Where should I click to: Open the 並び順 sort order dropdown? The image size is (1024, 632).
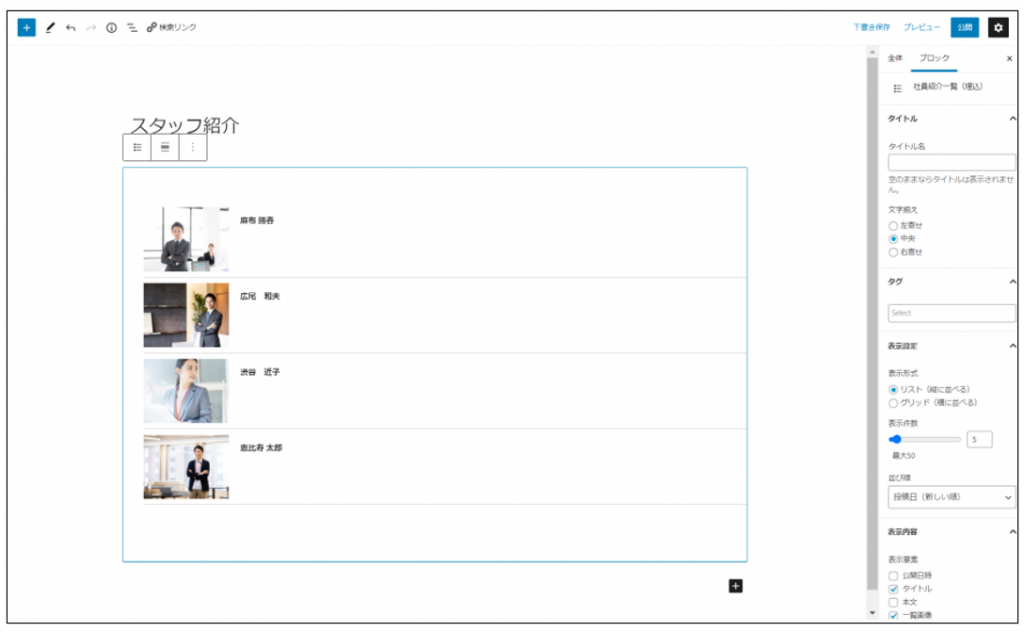coord(951,497)
